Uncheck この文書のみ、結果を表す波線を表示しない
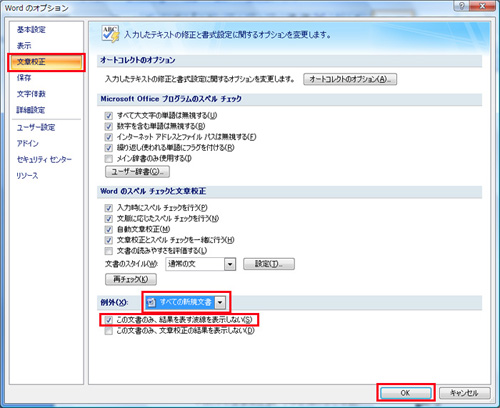This screenshot has width=500, height=408. point(109,320)
